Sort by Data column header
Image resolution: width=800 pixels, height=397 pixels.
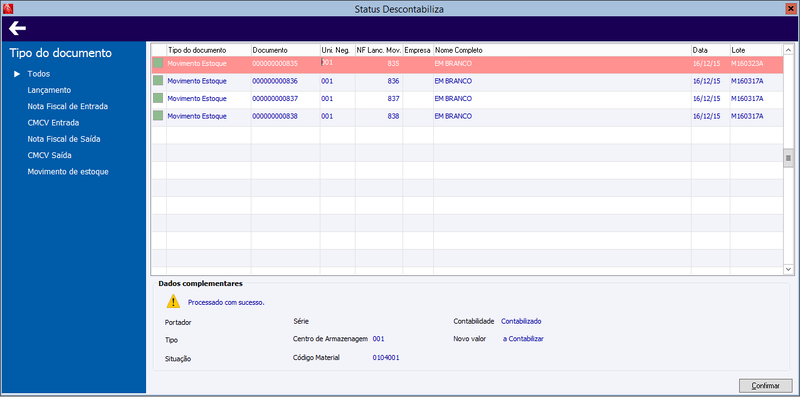[711, 50]
